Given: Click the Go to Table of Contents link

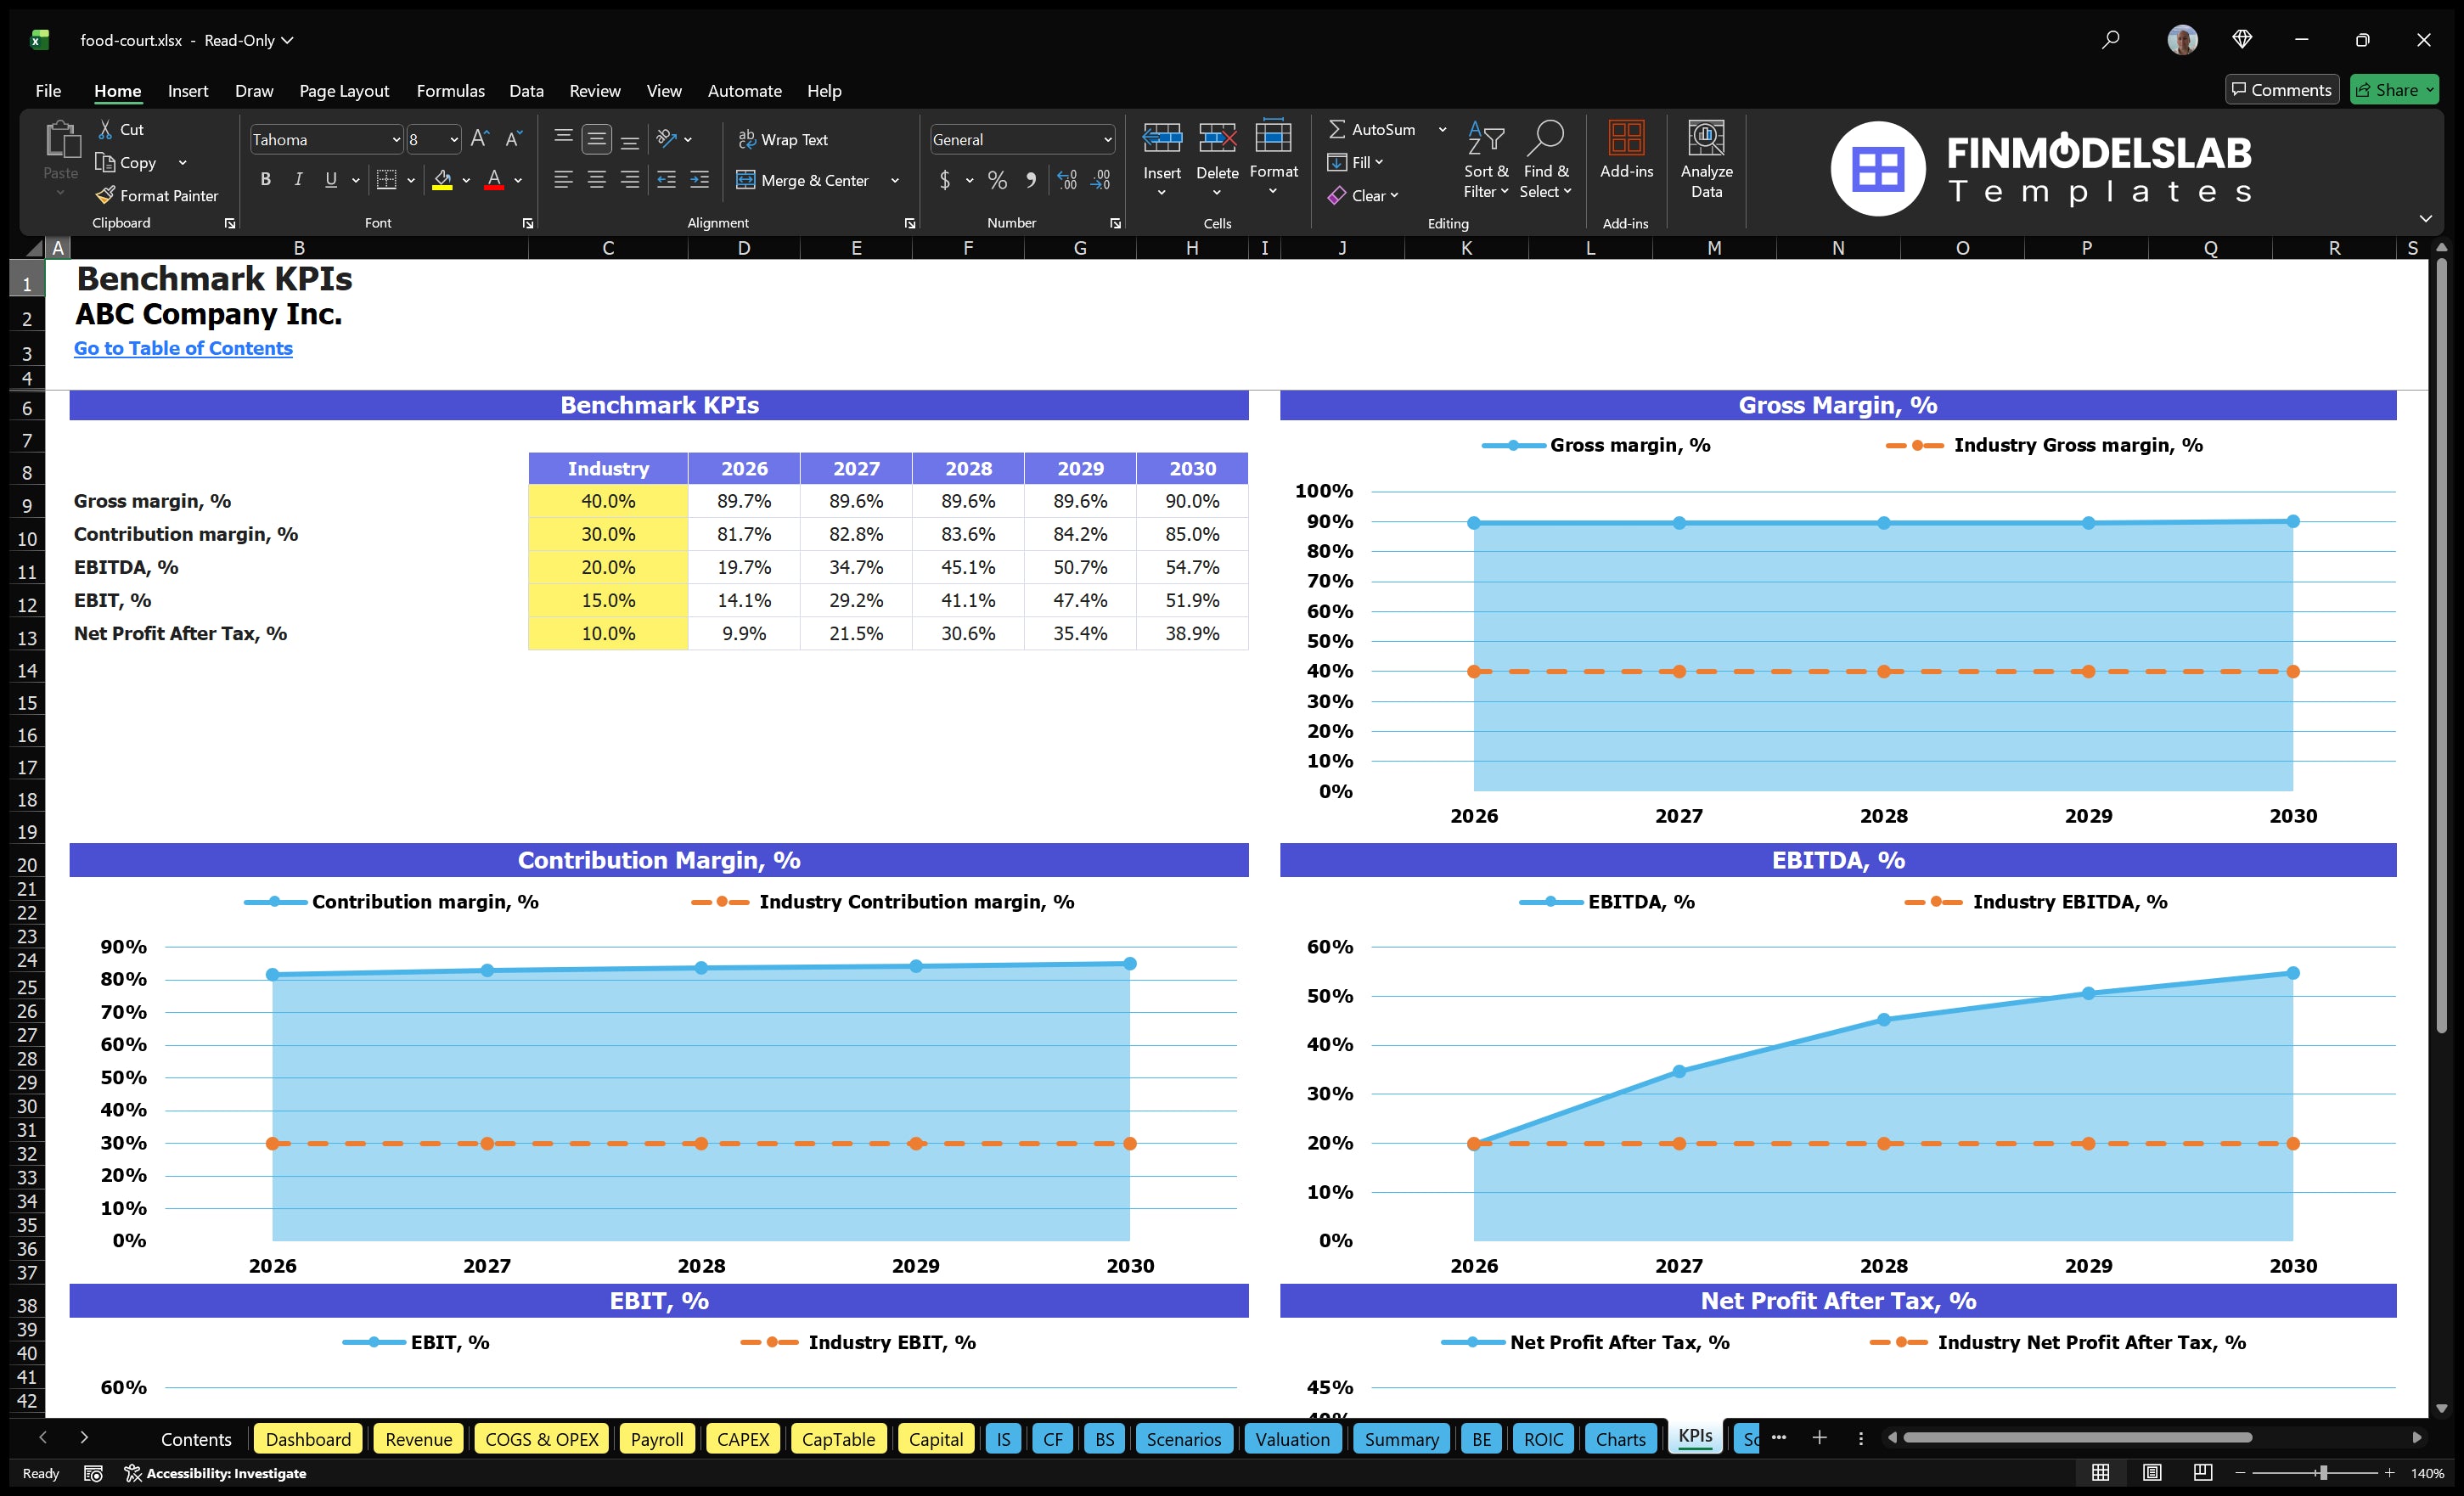Looking at the screenshot, I should point(183,348).
